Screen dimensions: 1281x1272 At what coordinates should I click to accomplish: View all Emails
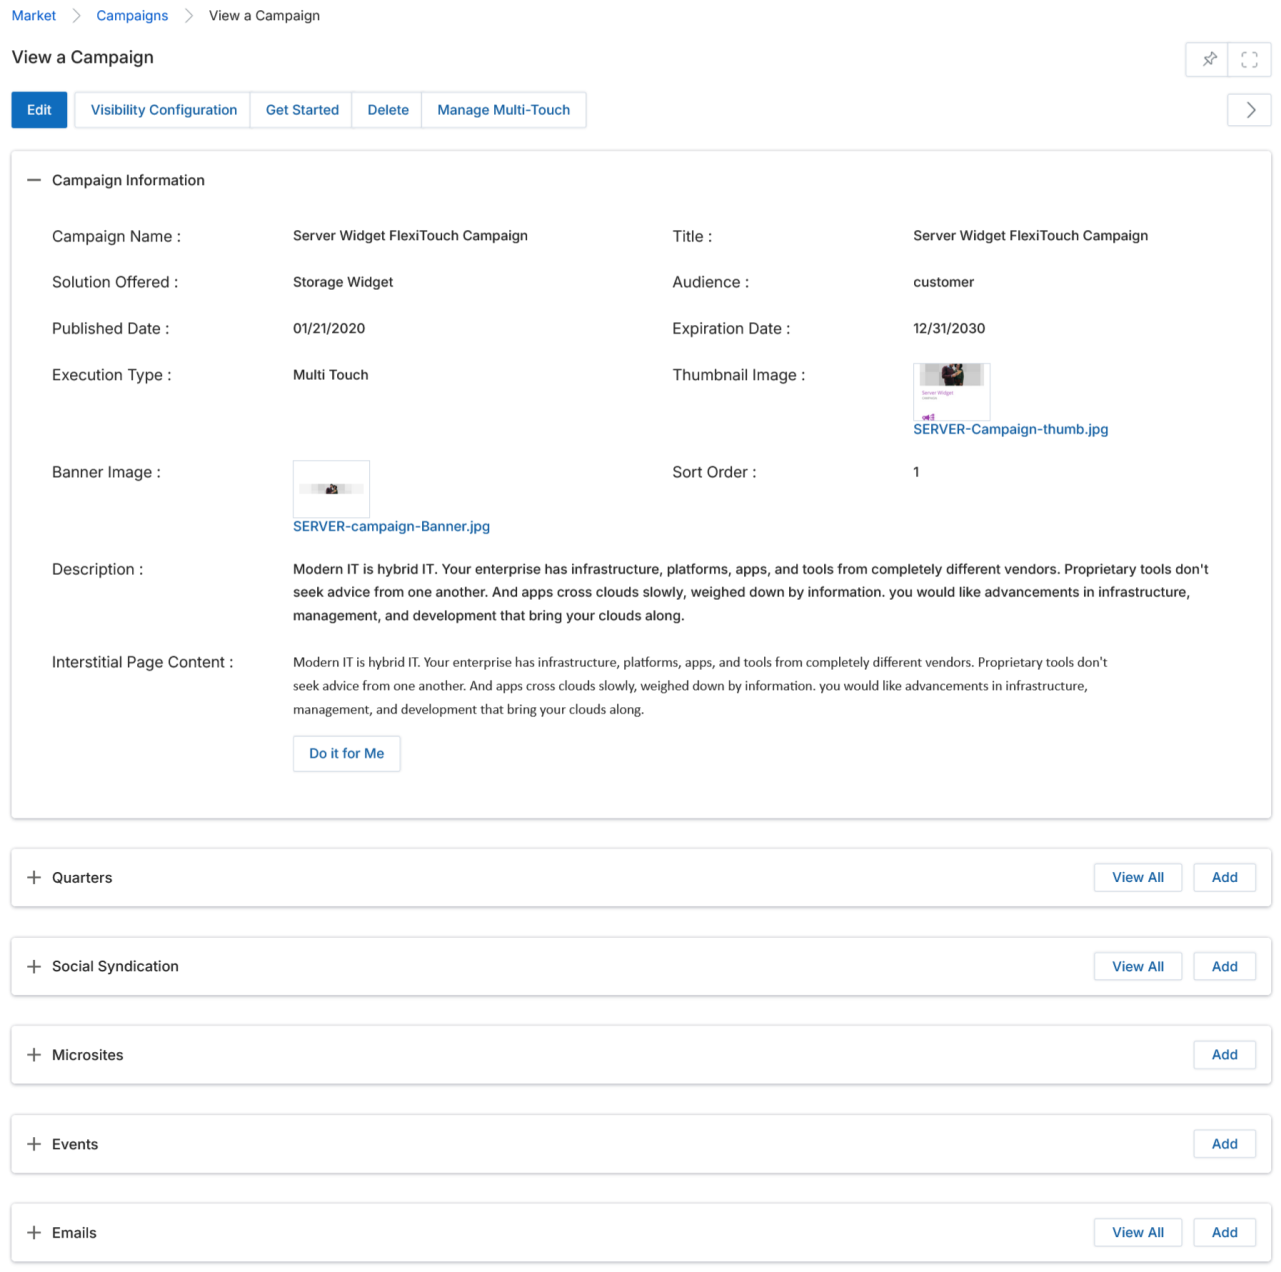coord(1138,1233)
